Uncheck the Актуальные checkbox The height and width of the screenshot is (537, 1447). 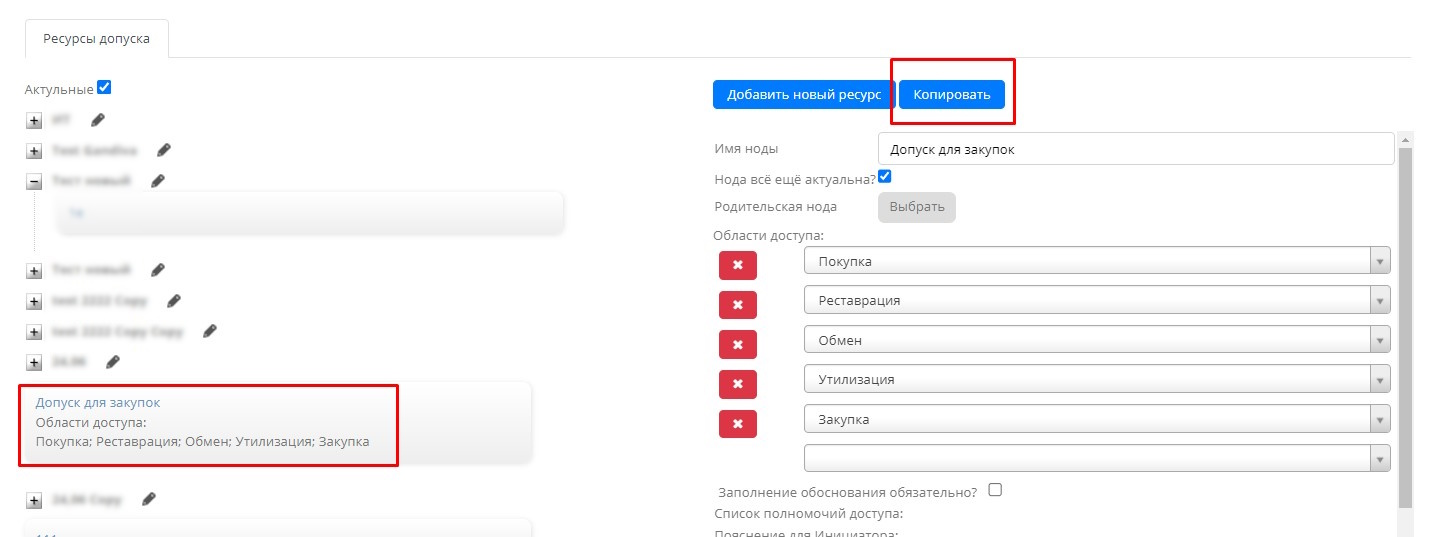coord(104,88)
